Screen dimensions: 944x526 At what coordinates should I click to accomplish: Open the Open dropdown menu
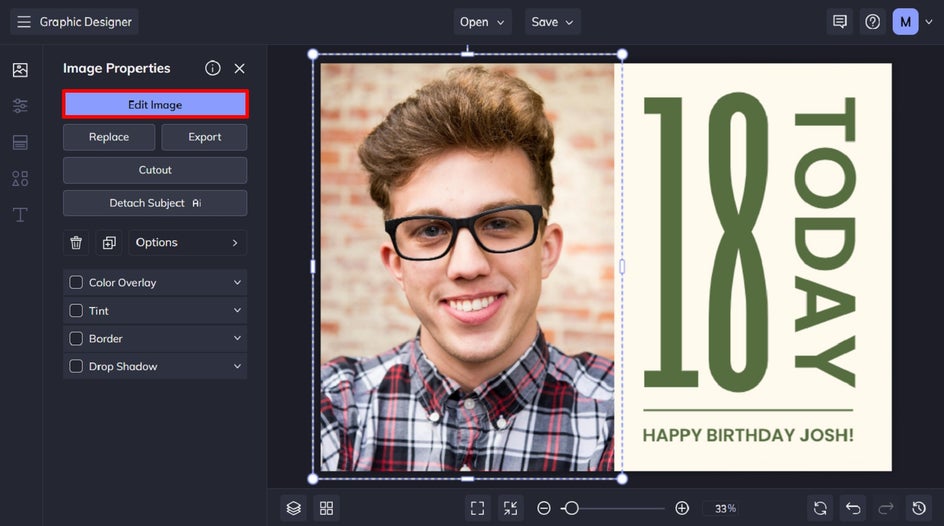tap(482, 22)
